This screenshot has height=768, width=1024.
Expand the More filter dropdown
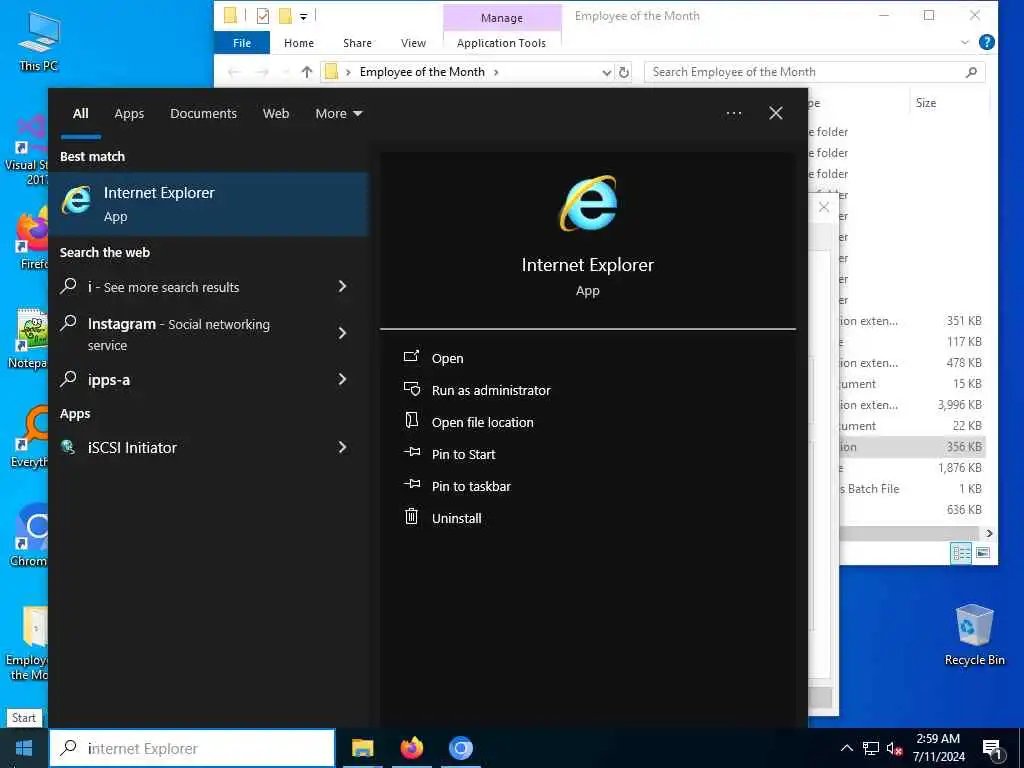click(338, 113)
